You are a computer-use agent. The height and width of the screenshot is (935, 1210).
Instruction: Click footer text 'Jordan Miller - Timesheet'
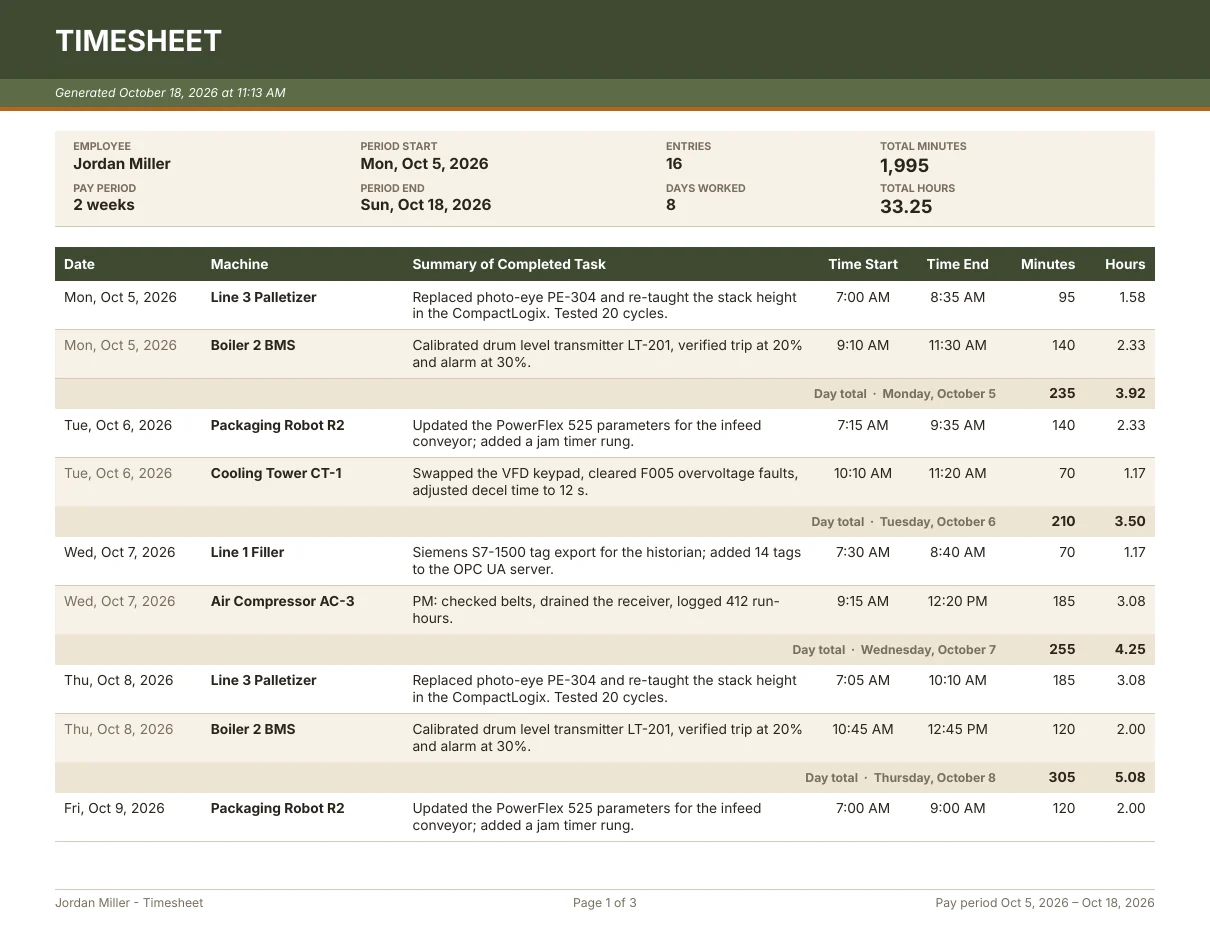click(x=129, y=903)
